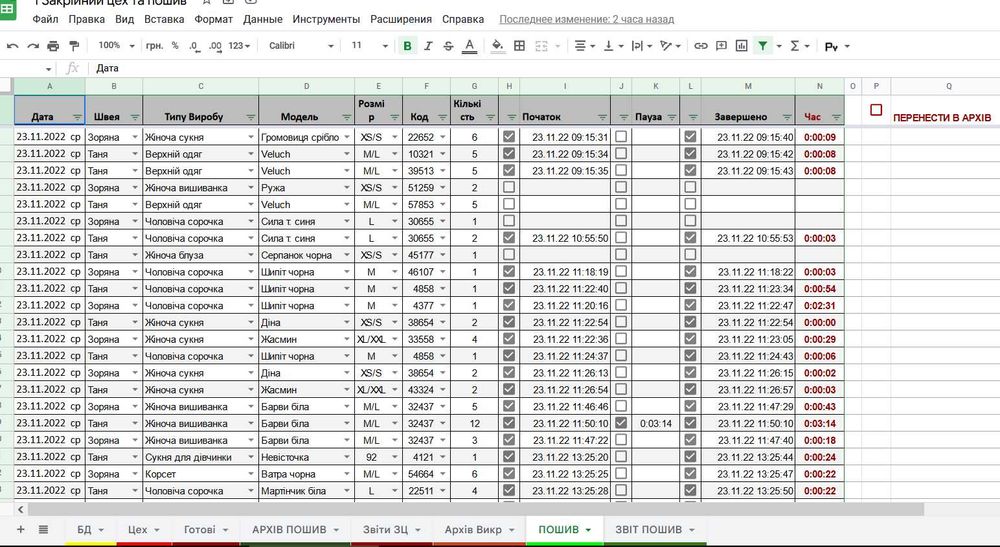
Task: Toggle the filter tool
Action: pyautogui.click(x=763, y=46)
